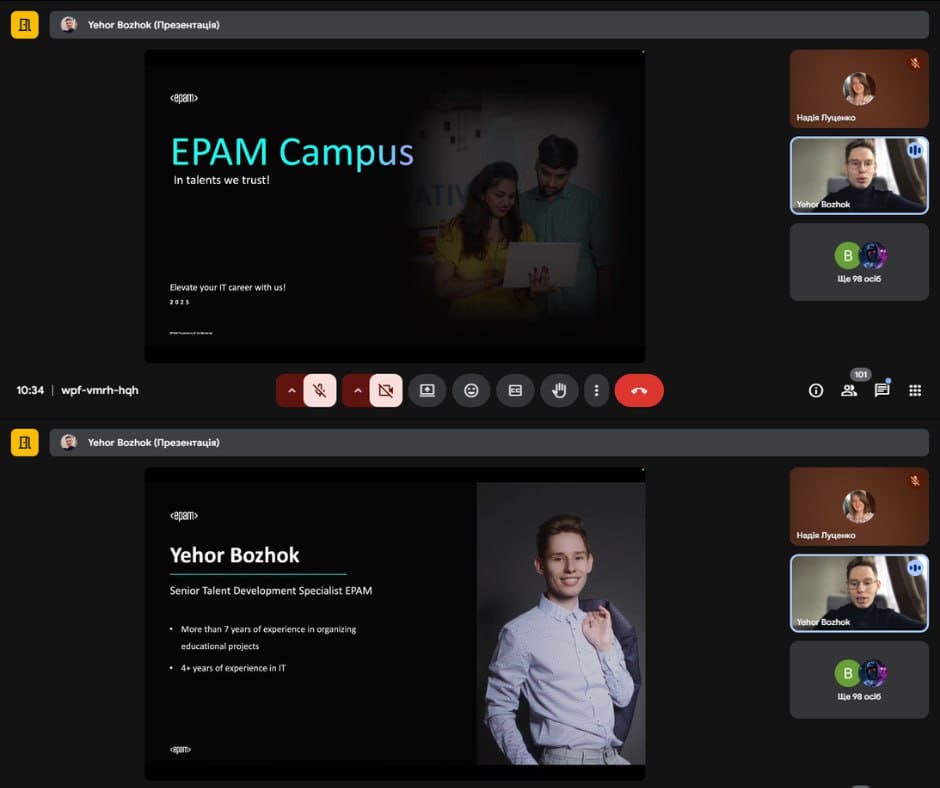This screenshot has width=940, height=788.
Task: Expand video settings chevron beside the camera button
Action: (357, 390)
